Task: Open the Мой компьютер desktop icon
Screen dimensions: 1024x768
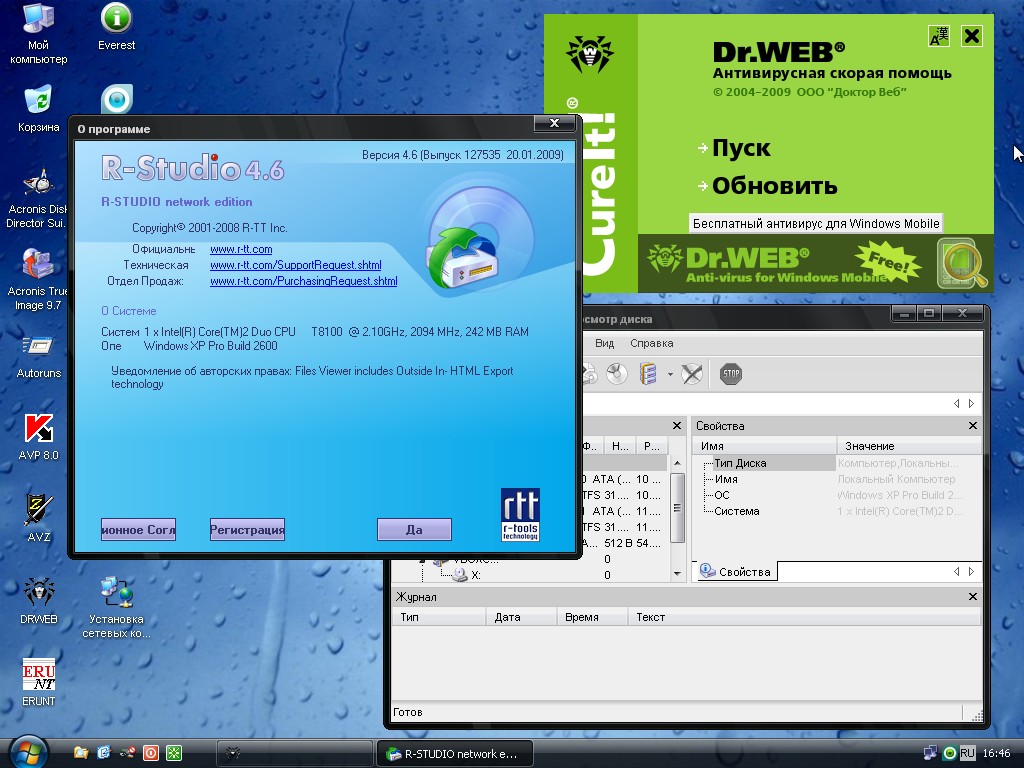Action: [38, 33]
